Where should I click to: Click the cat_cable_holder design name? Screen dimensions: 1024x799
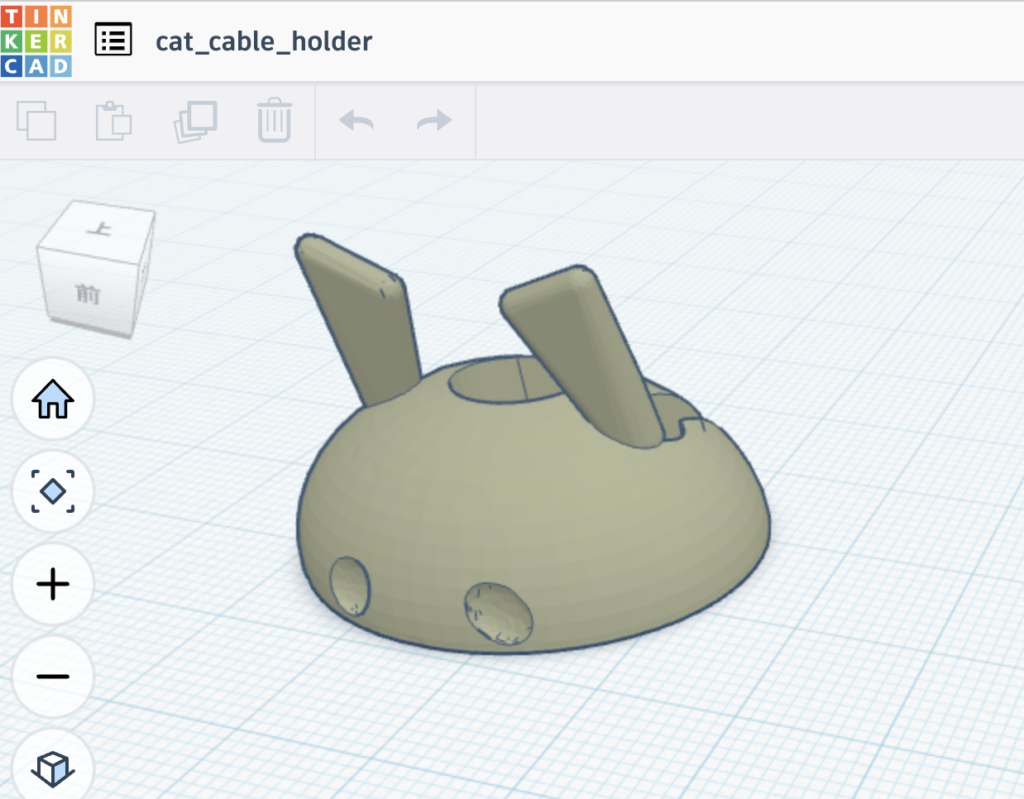coord(264,41)
